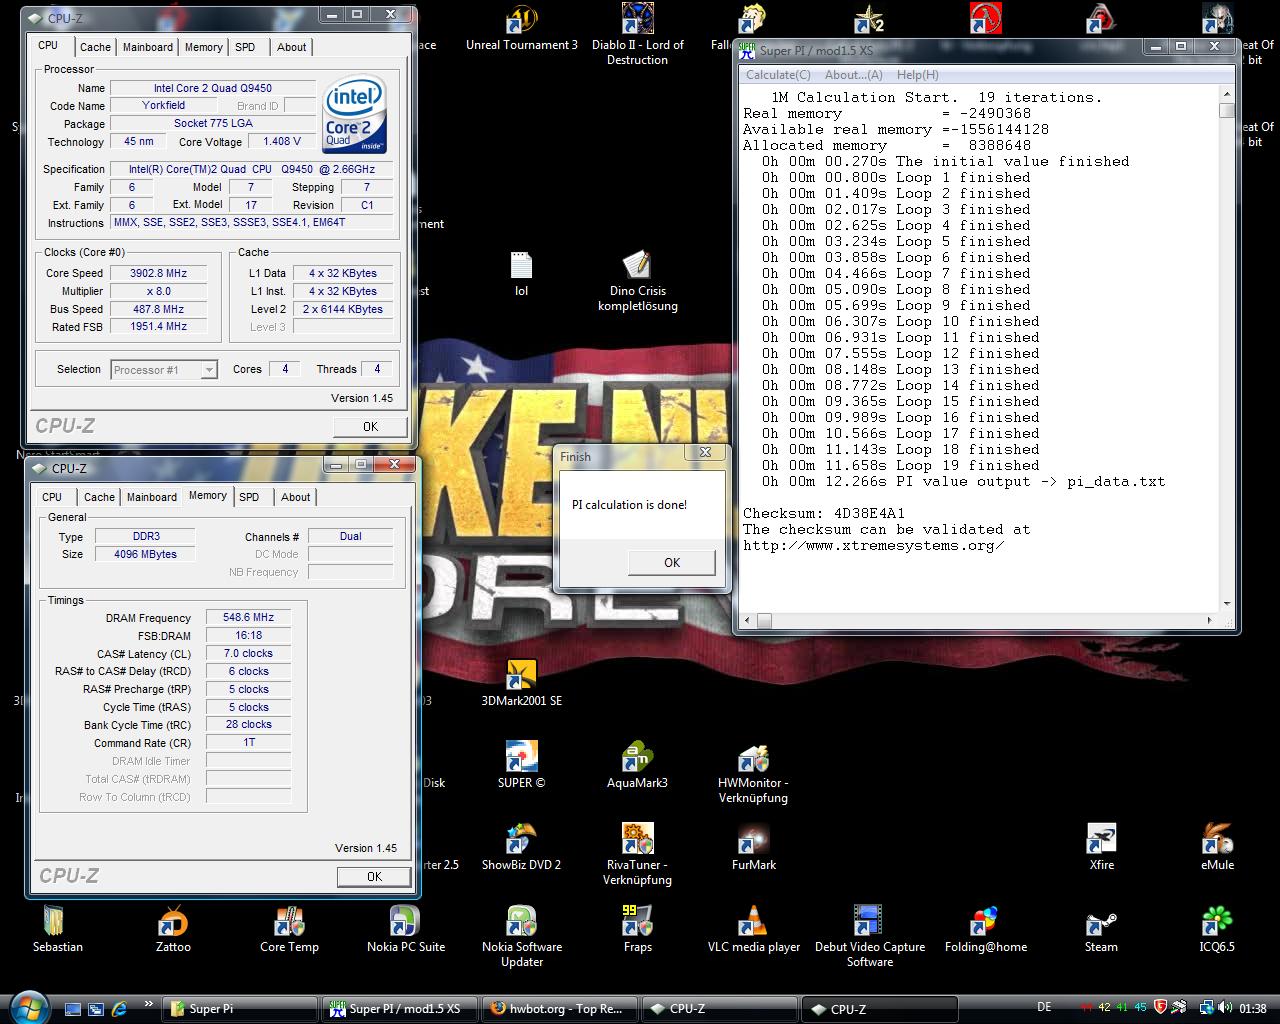Open Help(H) menu in Super PI
Image resolution: width=1280 pixels, height=1024 pixels.
click(x=917, y=75)
